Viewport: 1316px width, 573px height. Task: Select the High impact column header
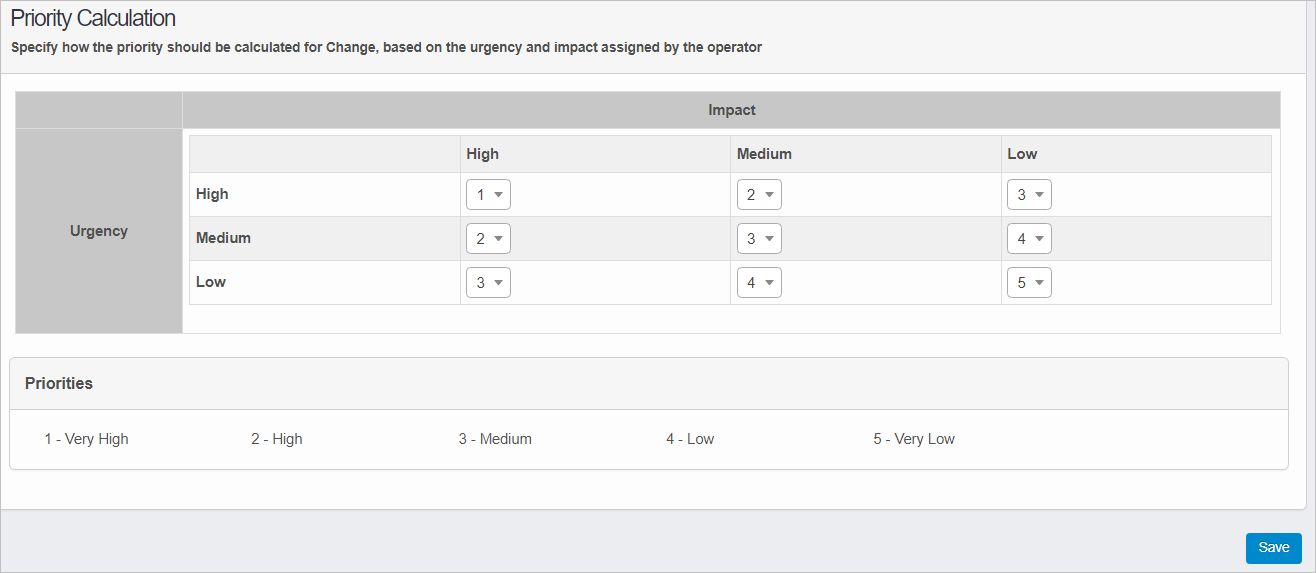[482, 154]
